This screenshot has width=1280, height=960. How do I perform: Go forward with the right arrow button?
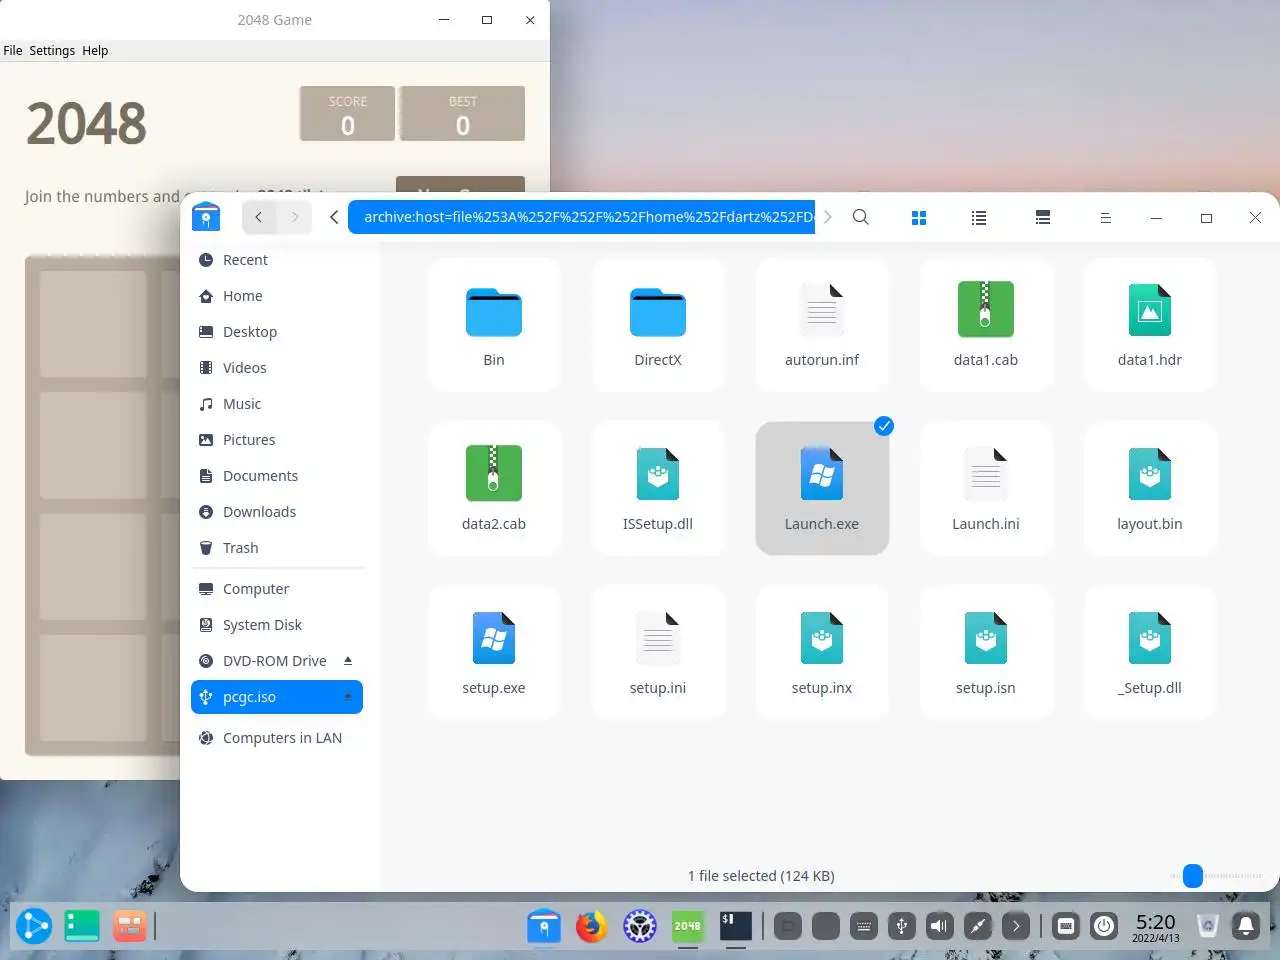(x=294, y=217)
